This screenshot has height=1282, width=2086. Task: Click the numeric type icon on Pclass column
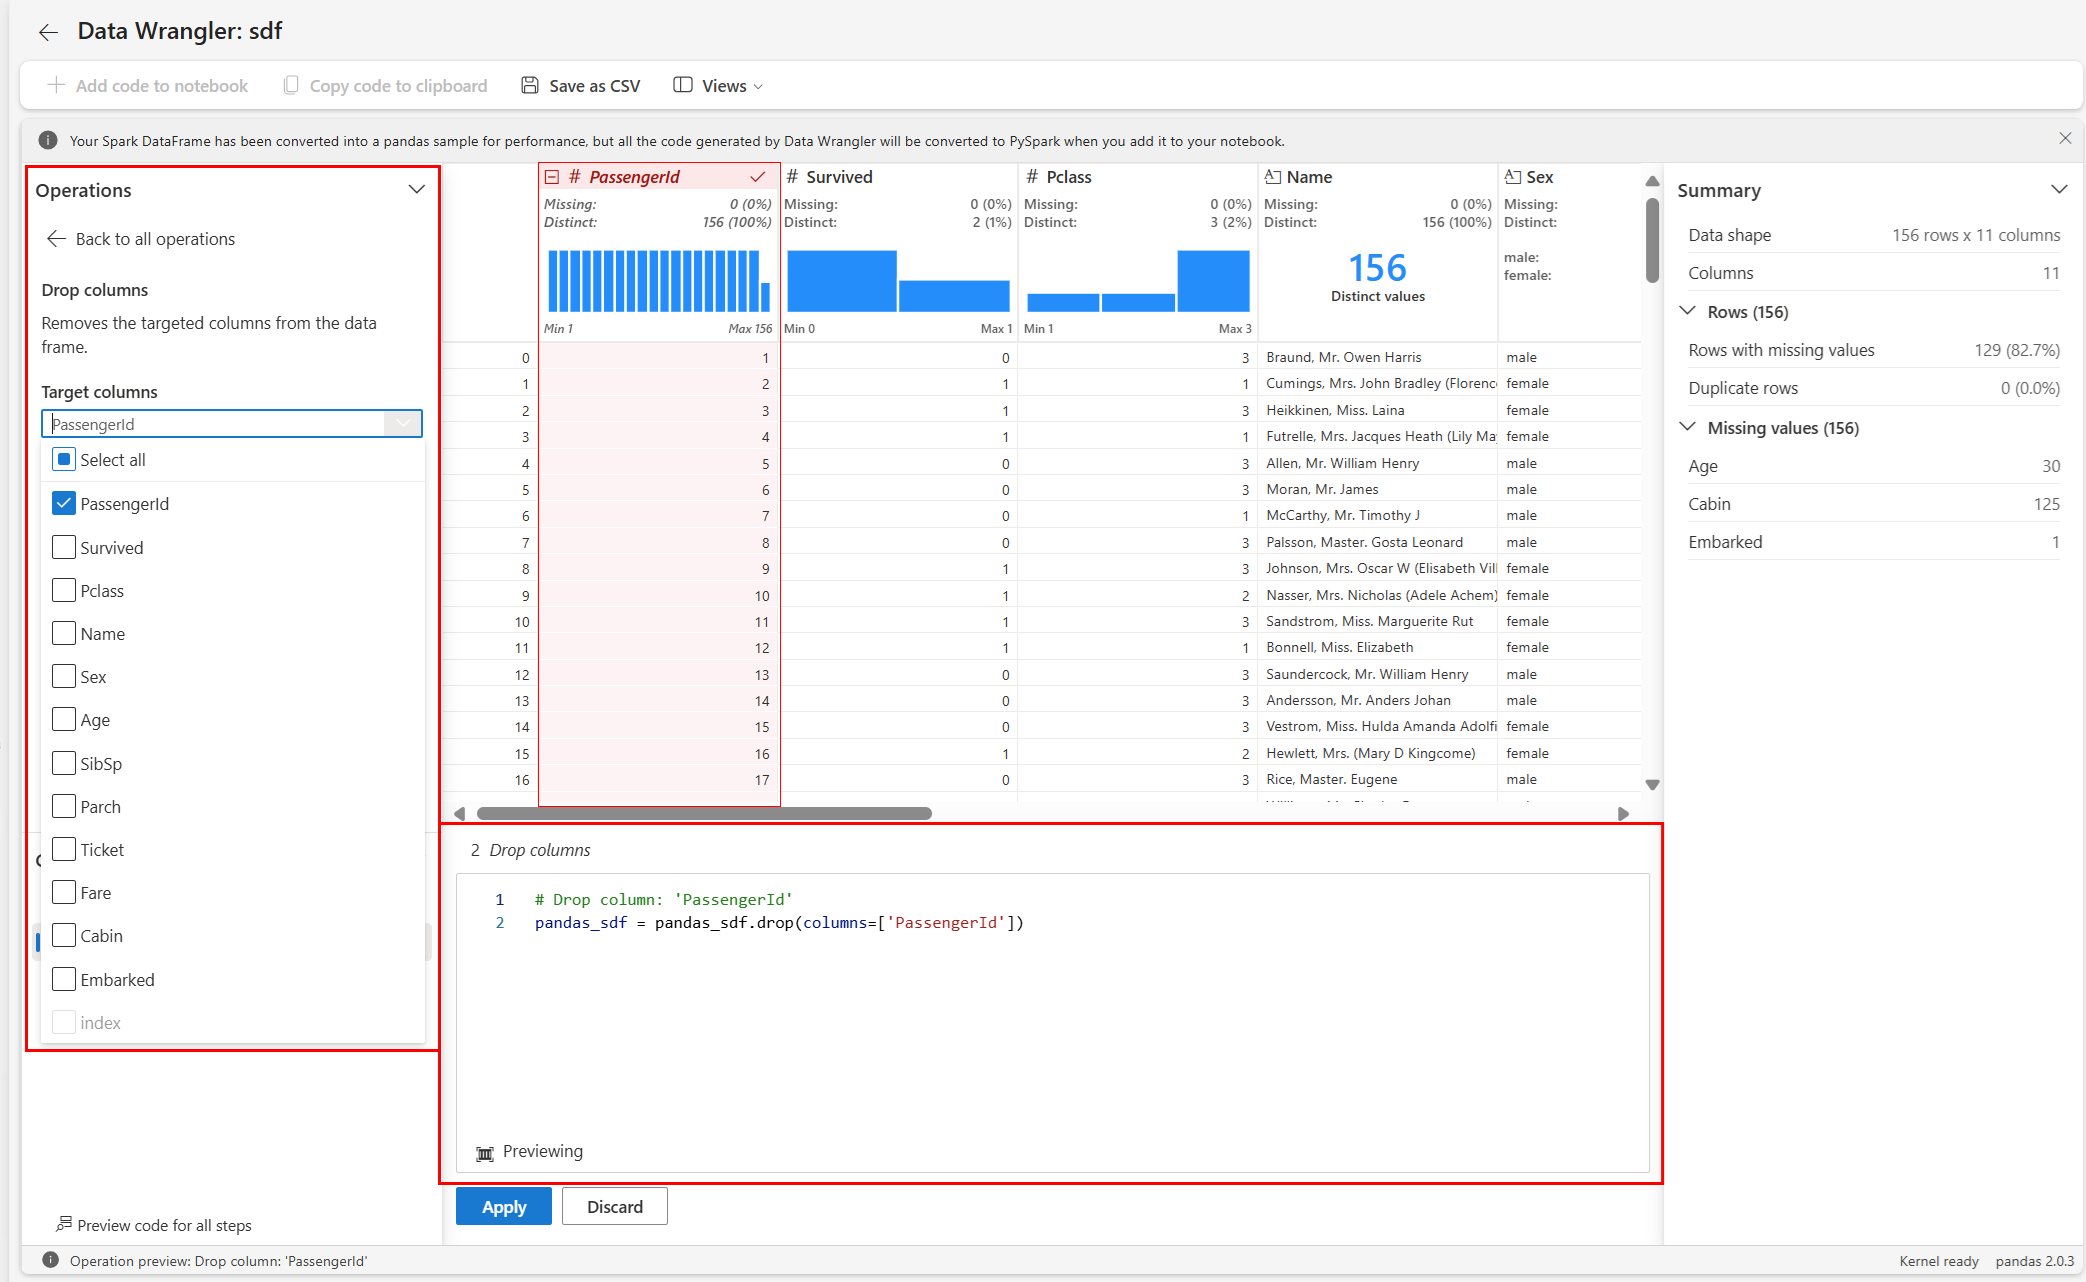1032,177
